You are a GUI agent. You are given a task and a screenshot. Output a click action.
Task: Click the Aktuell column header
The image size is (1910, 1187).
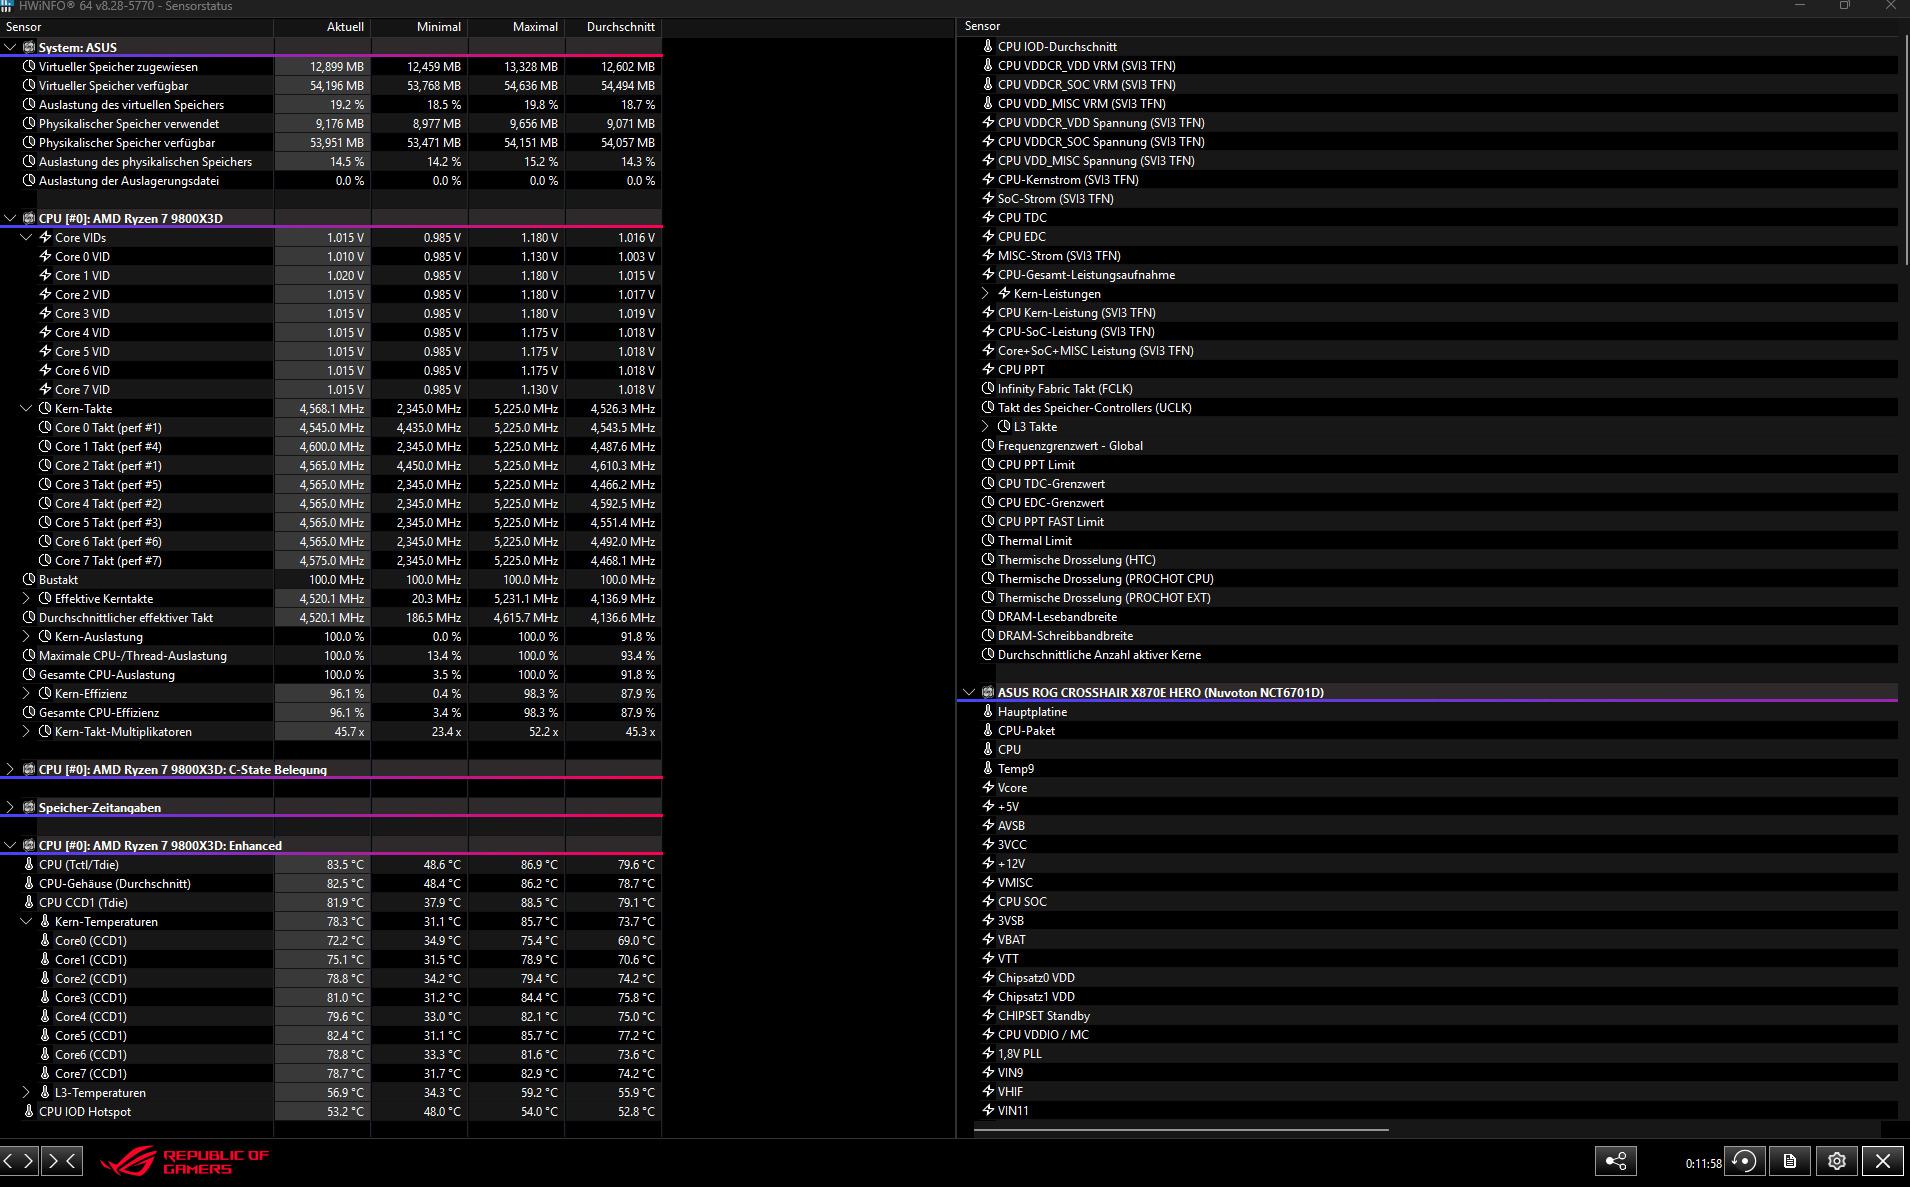coord(322,27)
